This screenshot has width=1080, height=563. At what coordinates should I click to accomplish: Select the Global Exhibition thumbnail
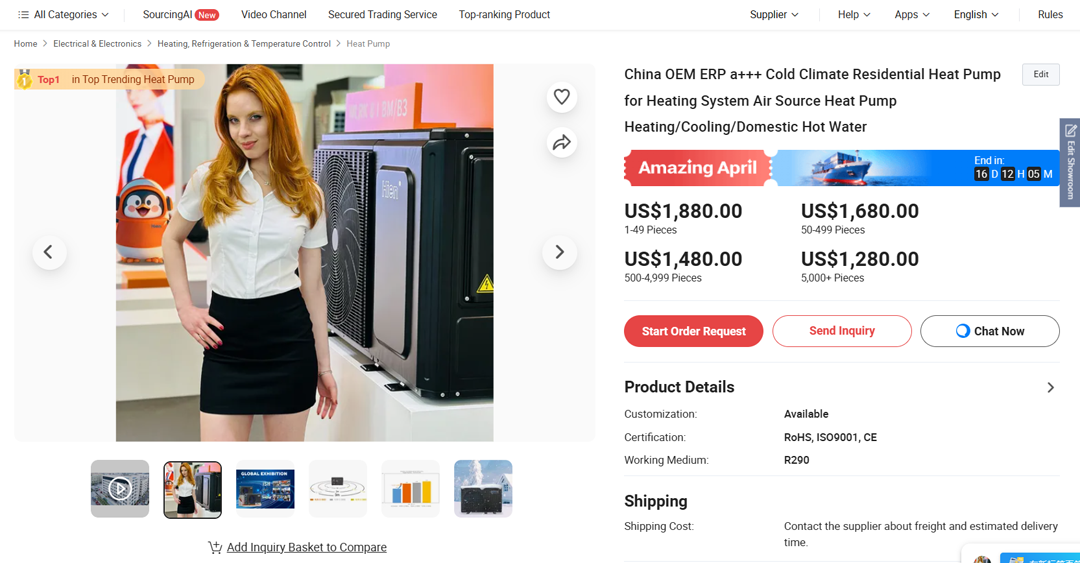coord(265,489)
